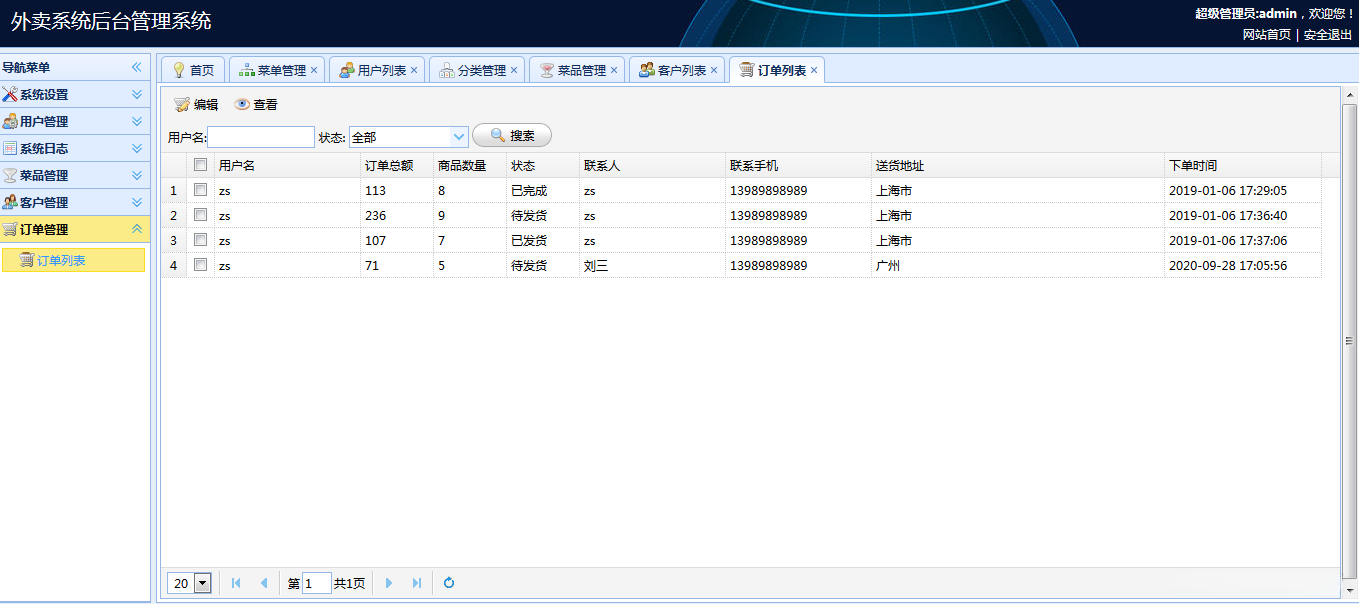Click the user icon beside 用户管理
Image resolution: width=1359 pixels, height=604 pixels.
(x=10, y=121)
